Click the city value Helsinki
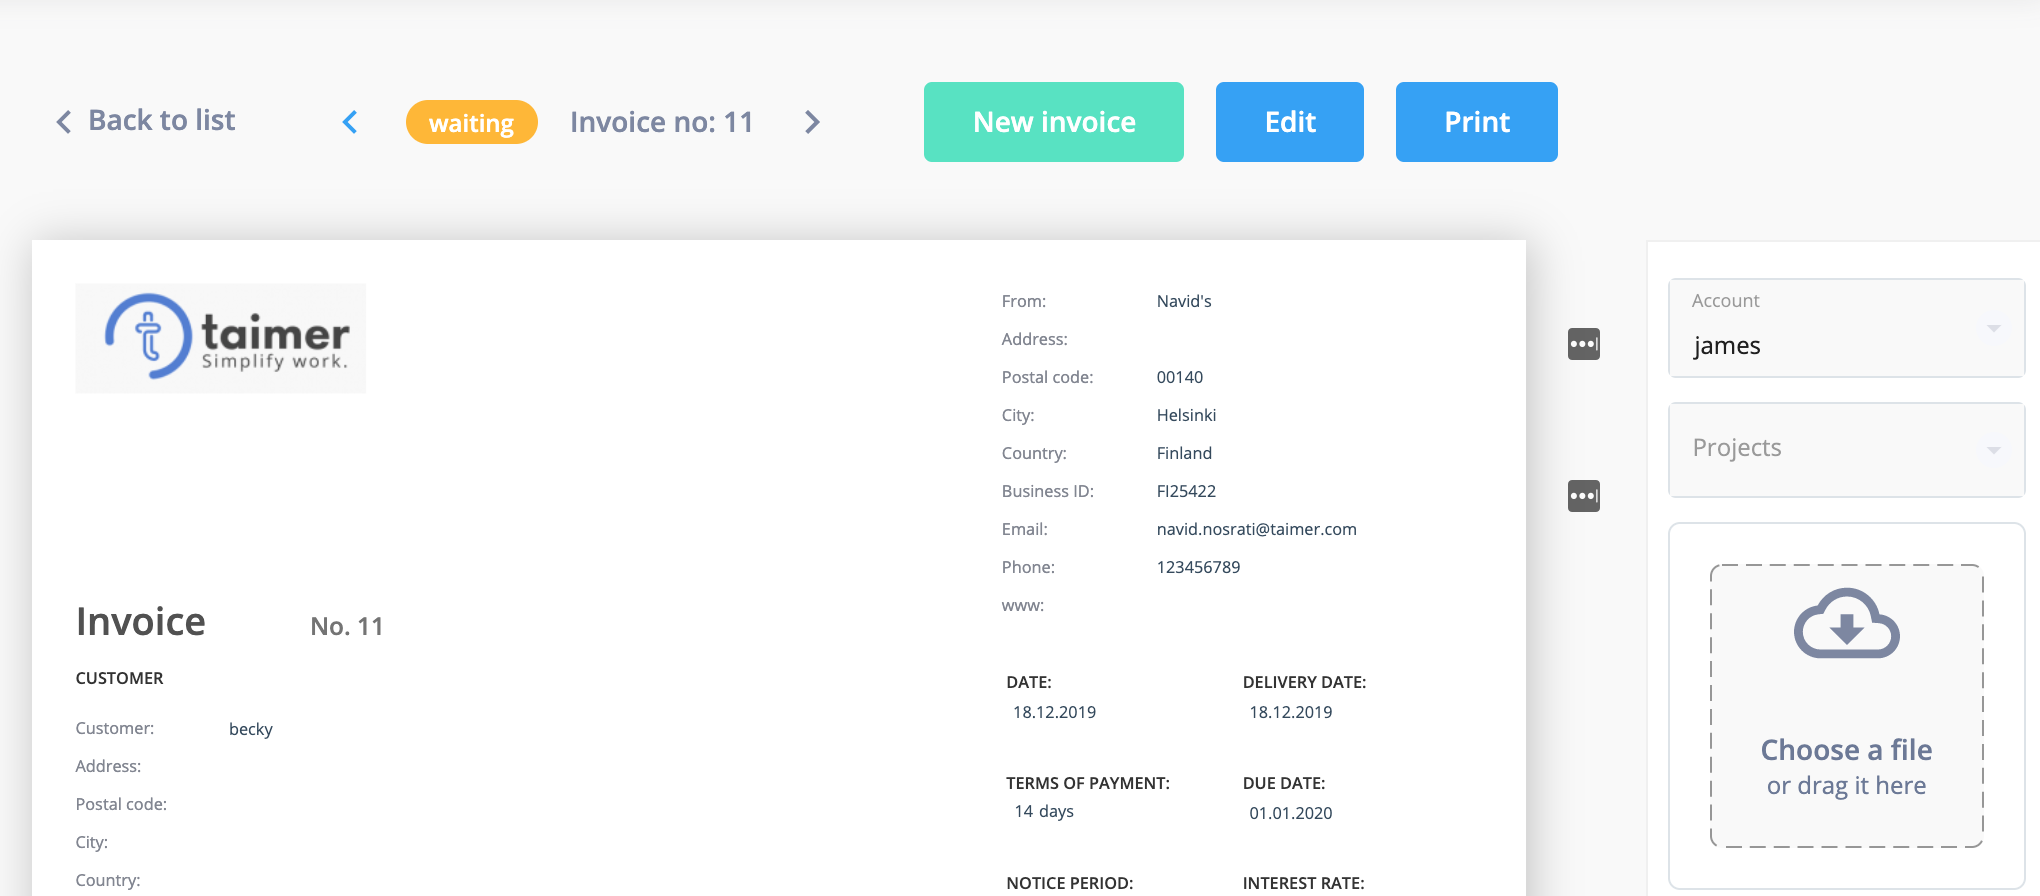The width and height of the screenshot is (2040, 896). click(1186, 415)
